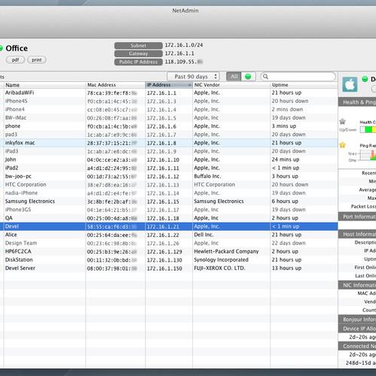Image resolution: width=376 pixels, height=376 pixels.
Task: Select the BW-iMac host row
Action: pos(169,118)
